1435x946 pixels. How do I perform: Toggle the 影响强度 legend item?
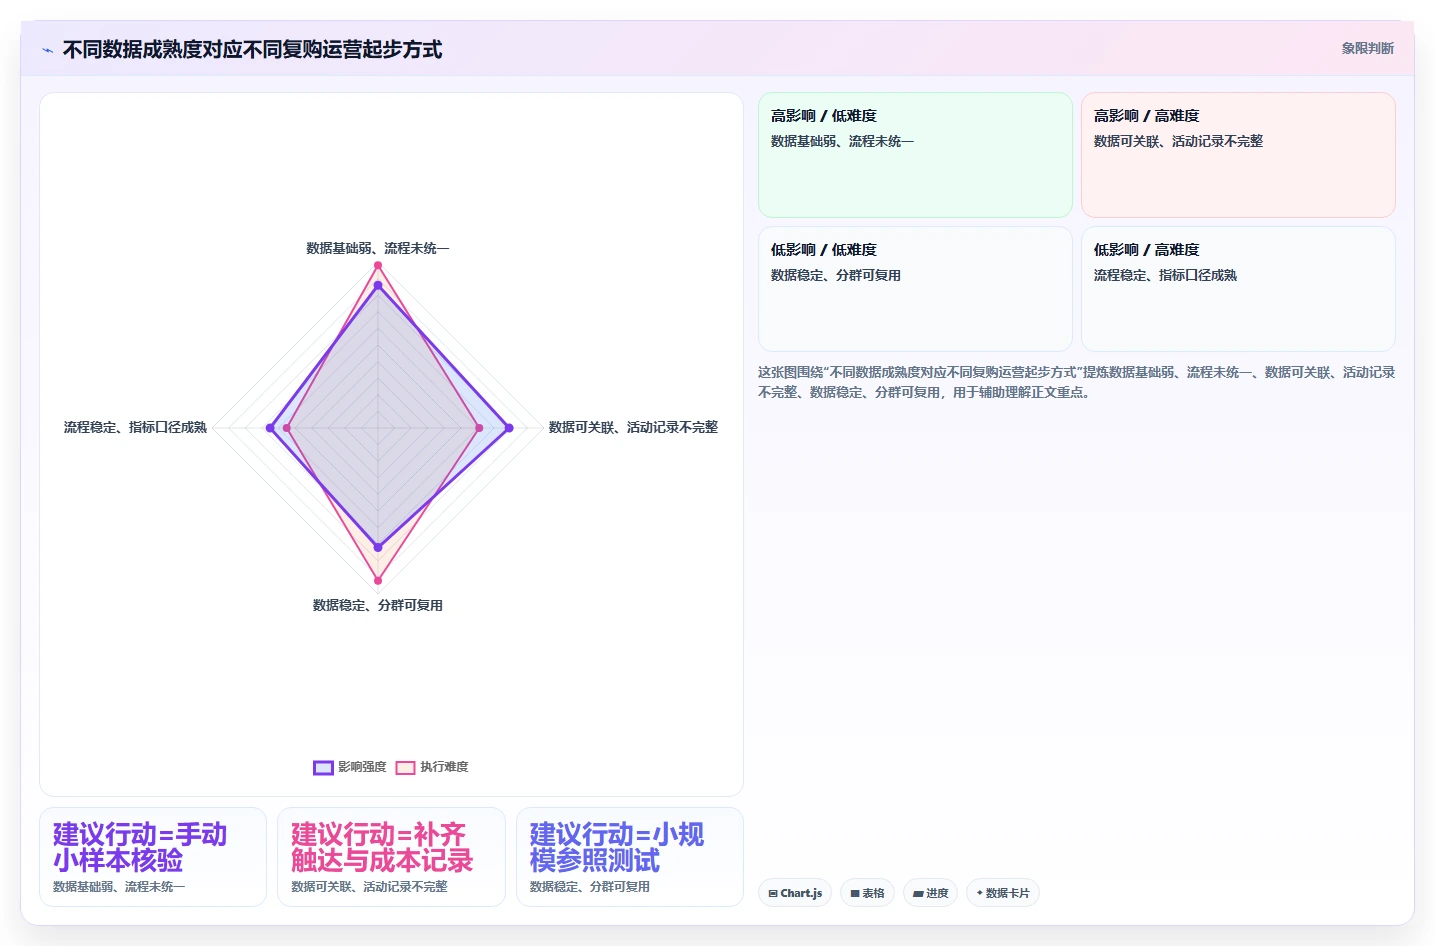click(350, 767)
